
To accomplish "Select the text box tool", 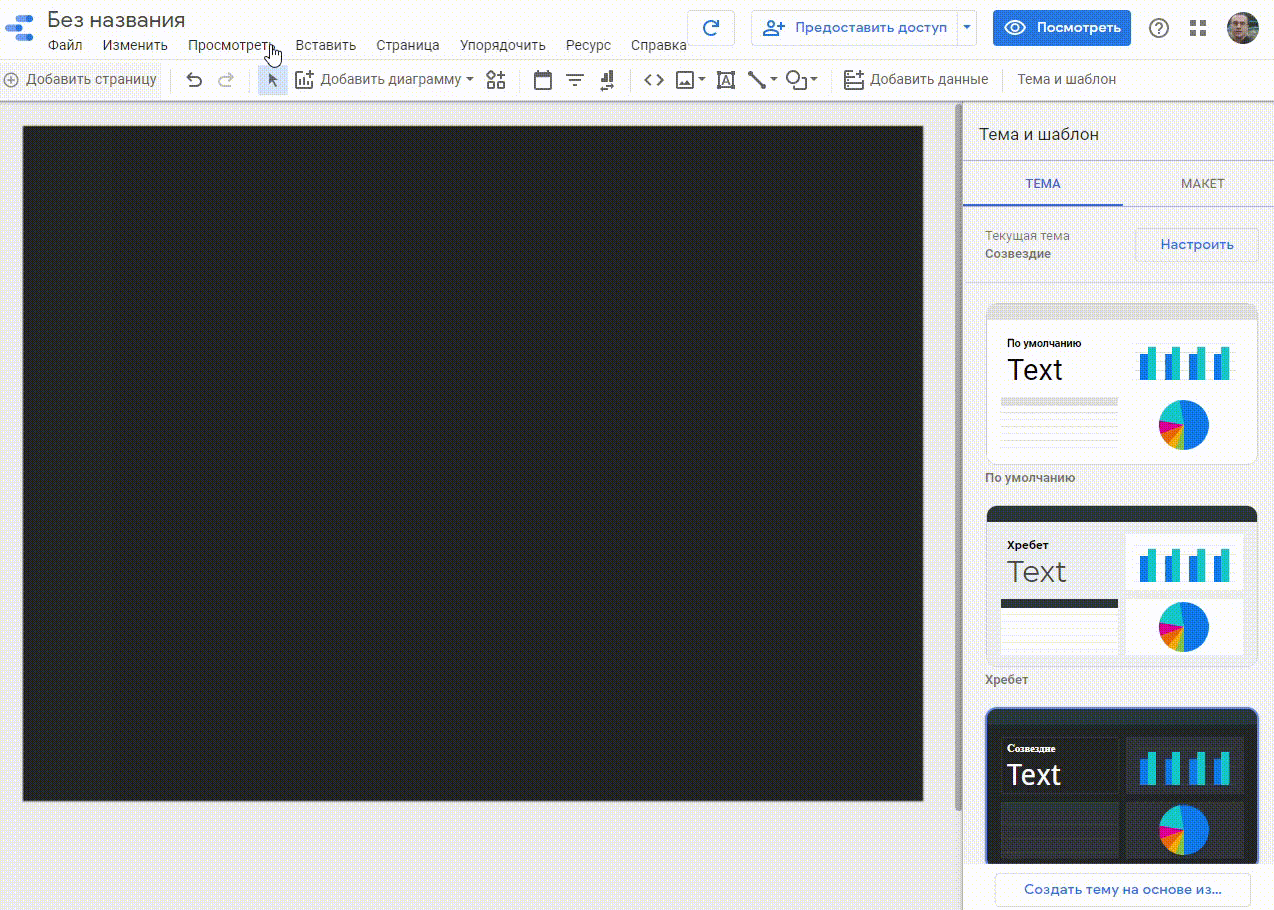I will pos(726,80).
